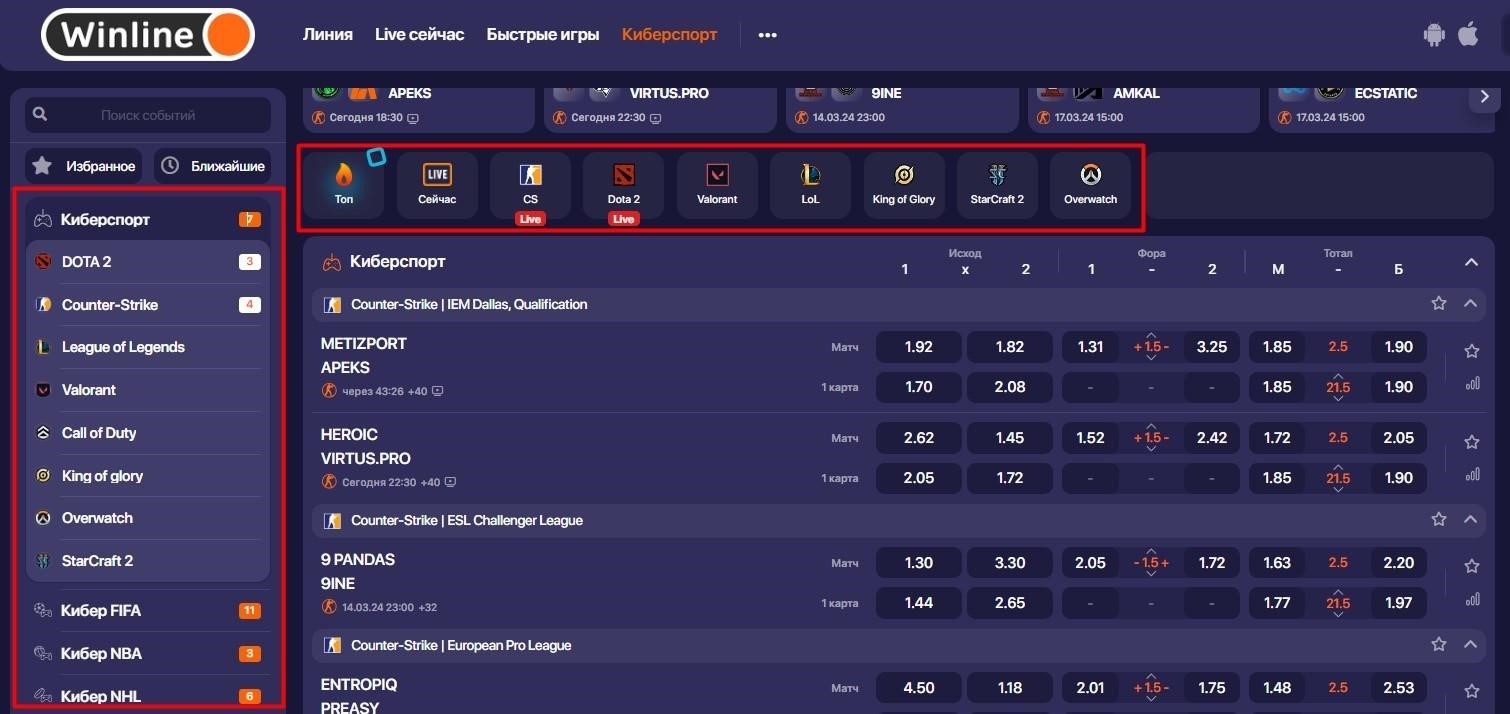
Task: Select DOTA 2 in the sidebar
Action: pos(148,262)
